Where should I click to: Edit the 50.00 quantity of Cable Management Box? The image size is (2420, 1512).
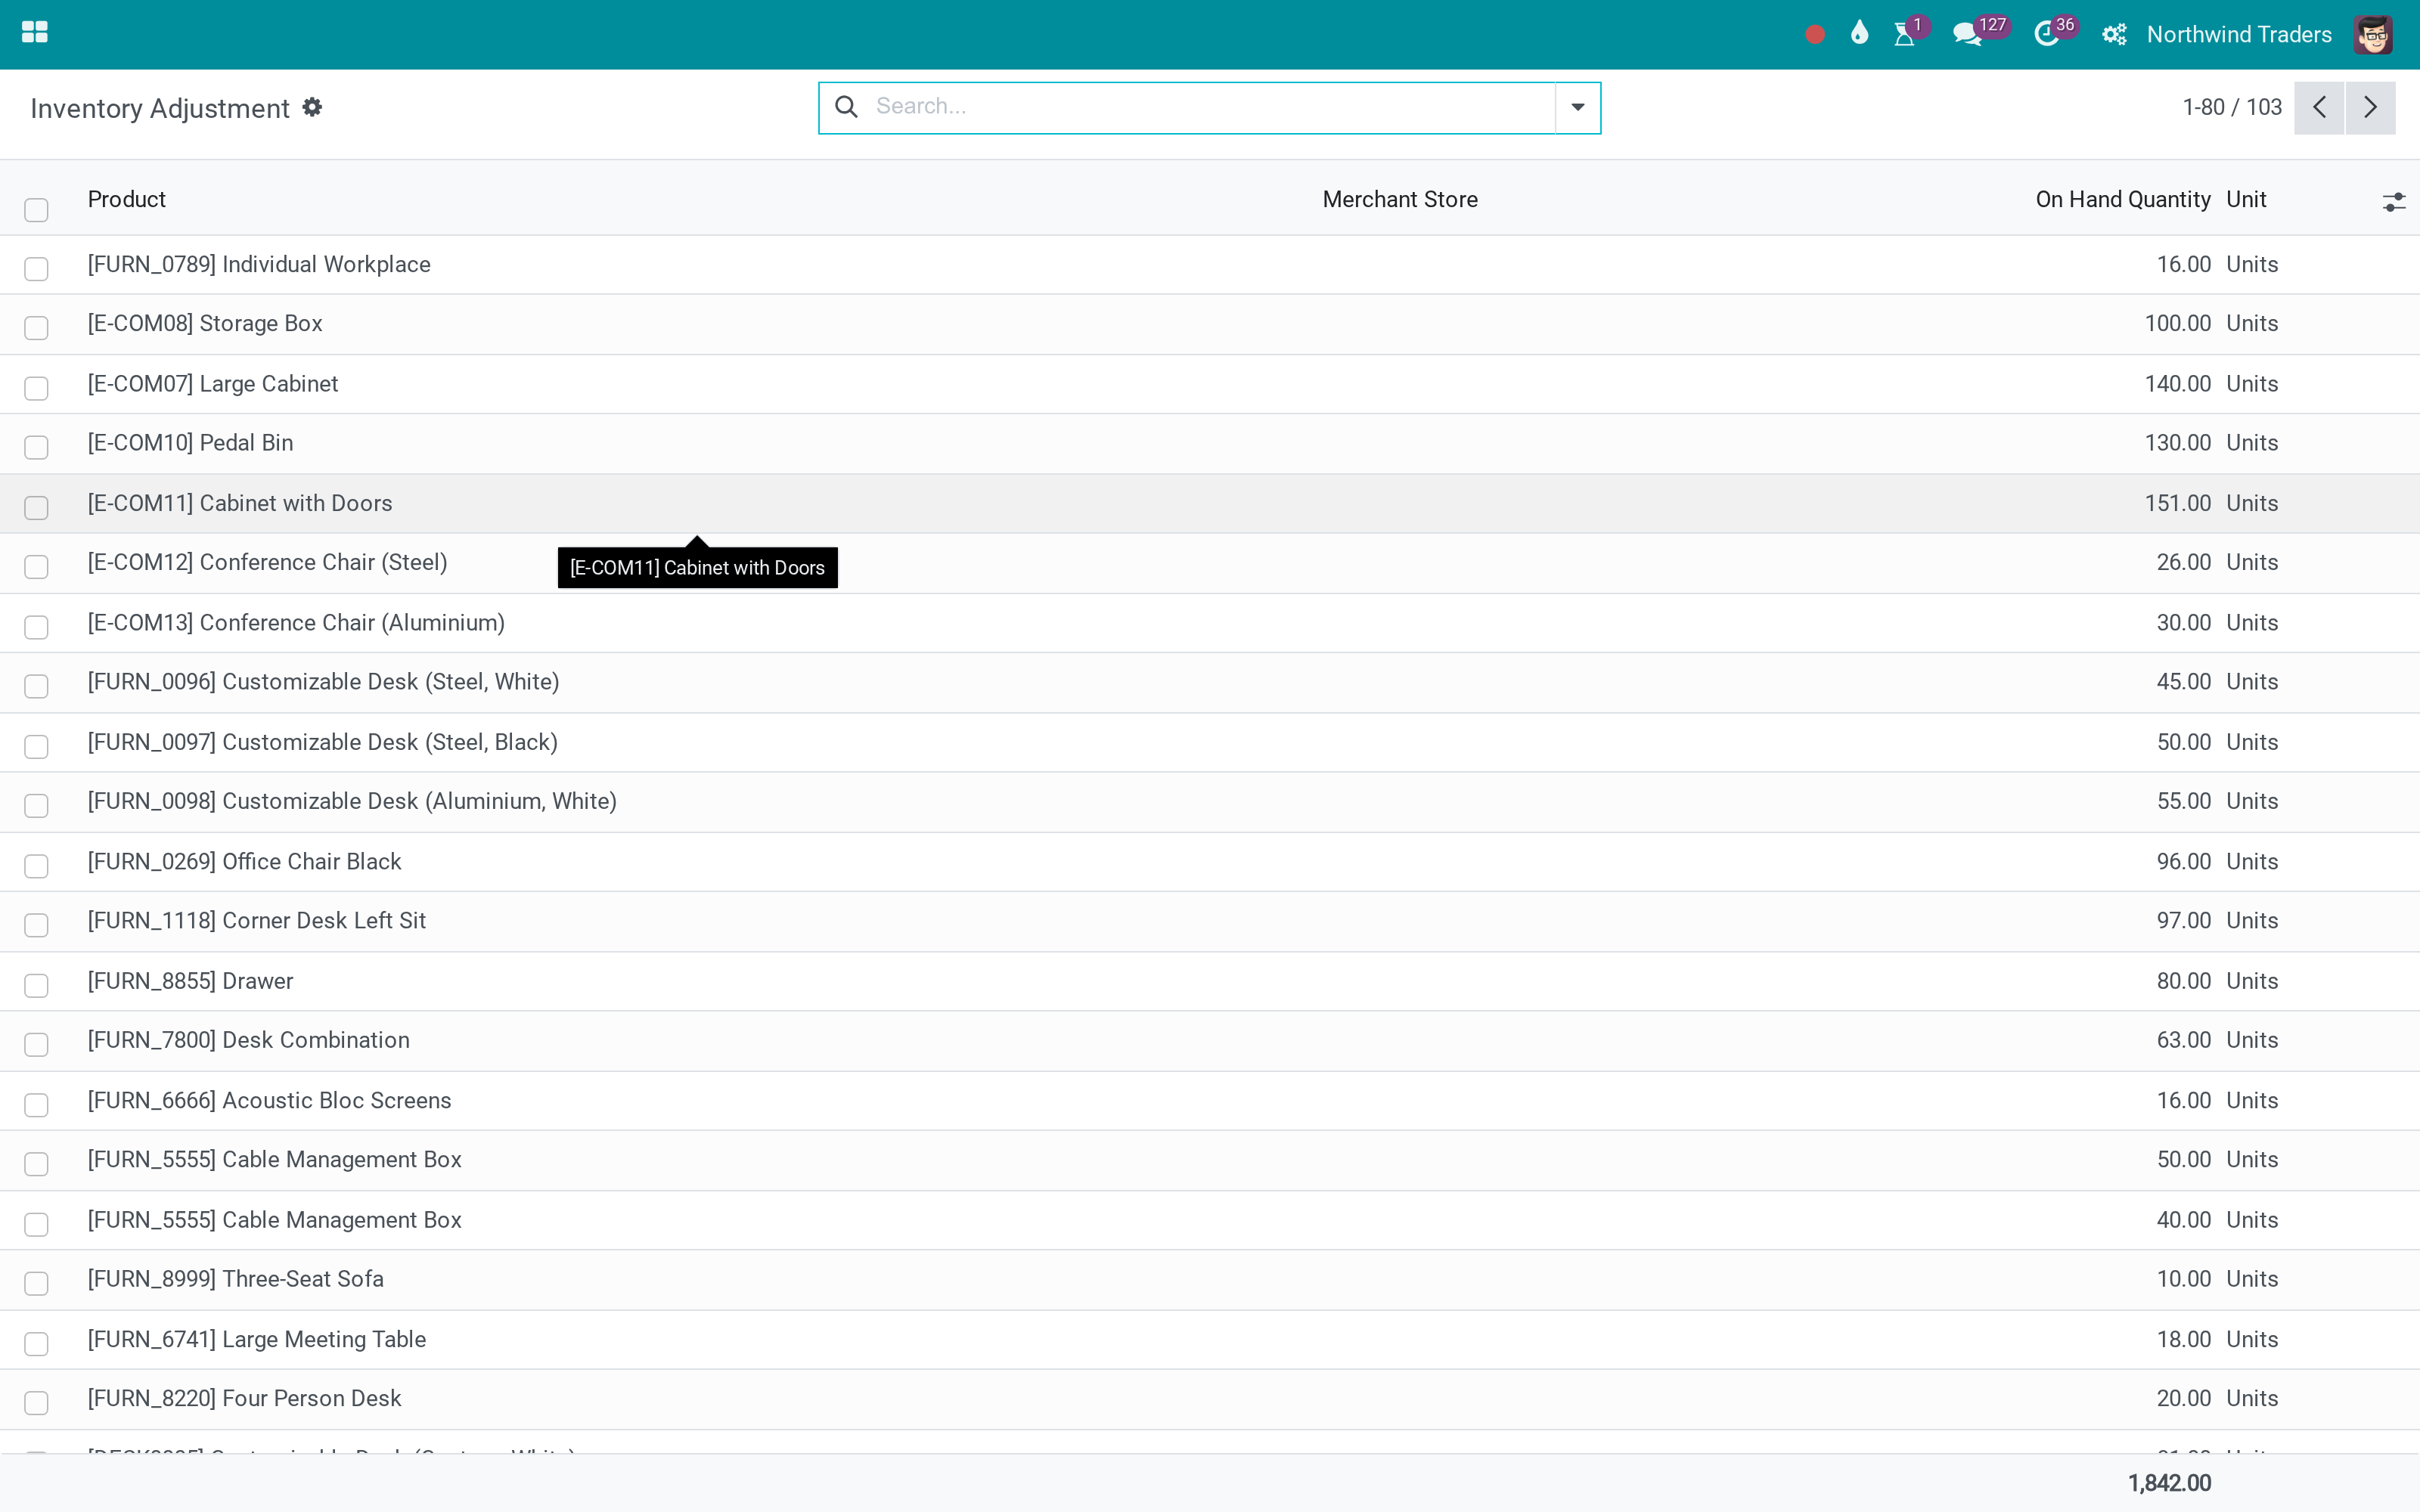(2183, 1160)
